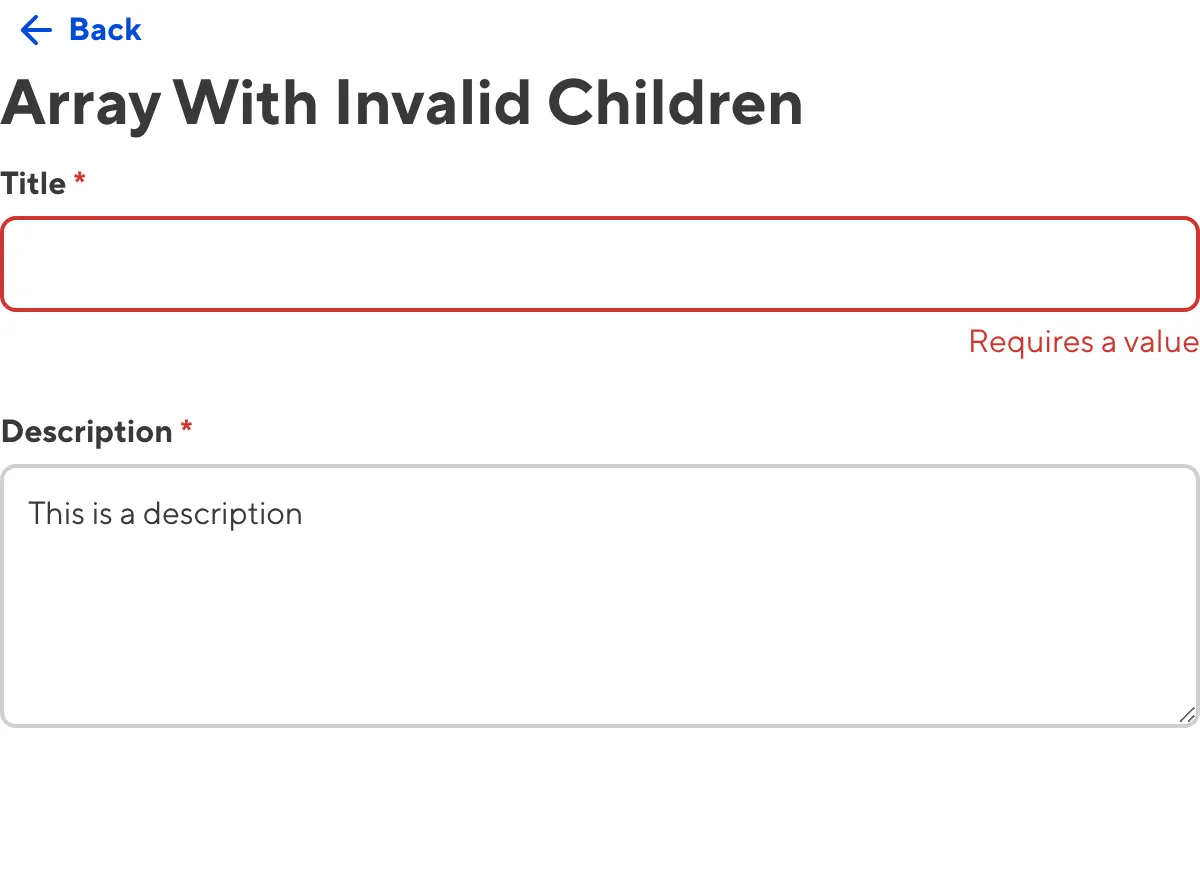Click the word "Requires" in the error text
Viewport: 1200px width, 888px height.
click(x=1031, y=342)
